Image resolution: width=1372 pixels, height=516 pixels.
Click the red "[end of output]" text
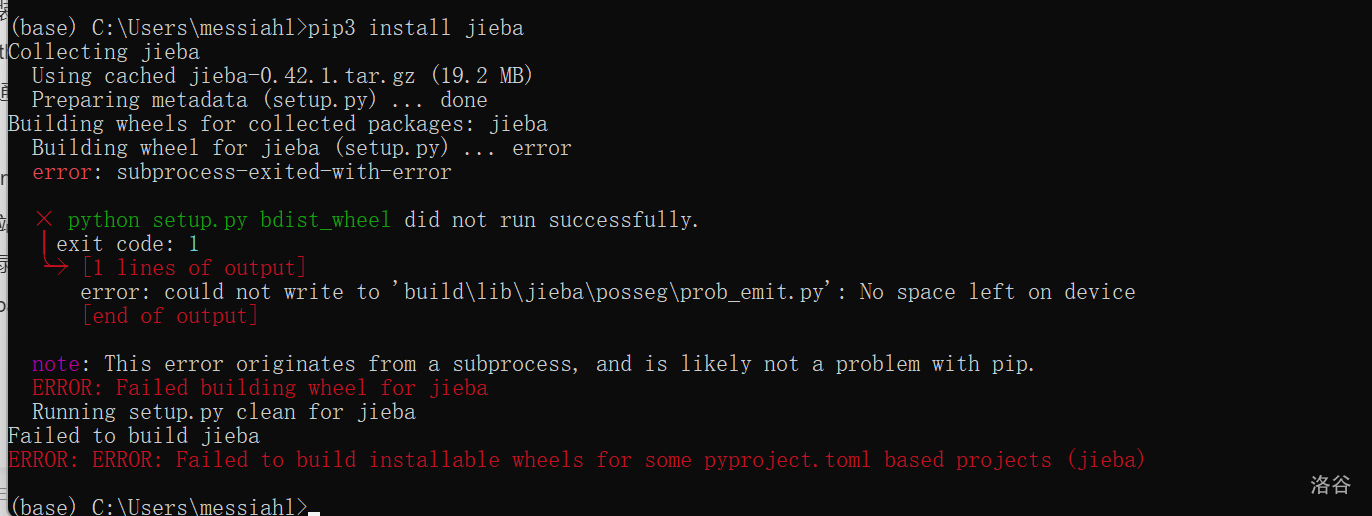point(170,316)
